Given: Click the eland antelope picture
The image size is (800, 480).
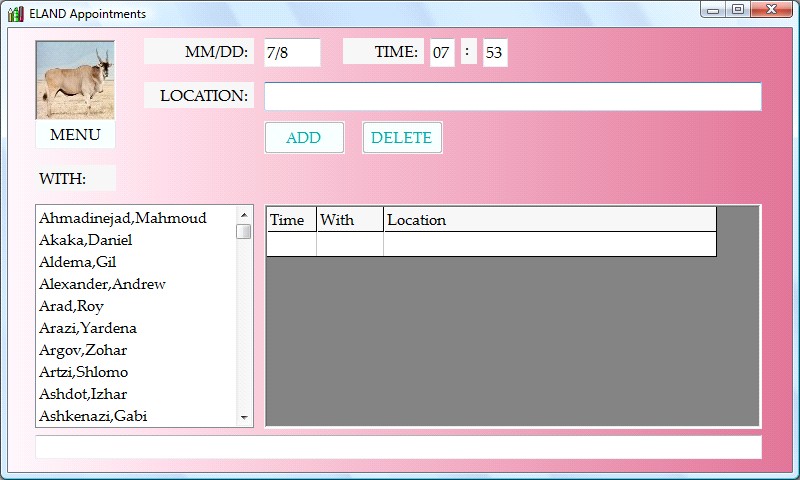Looking at the screenshot, I should coord(75,80).
